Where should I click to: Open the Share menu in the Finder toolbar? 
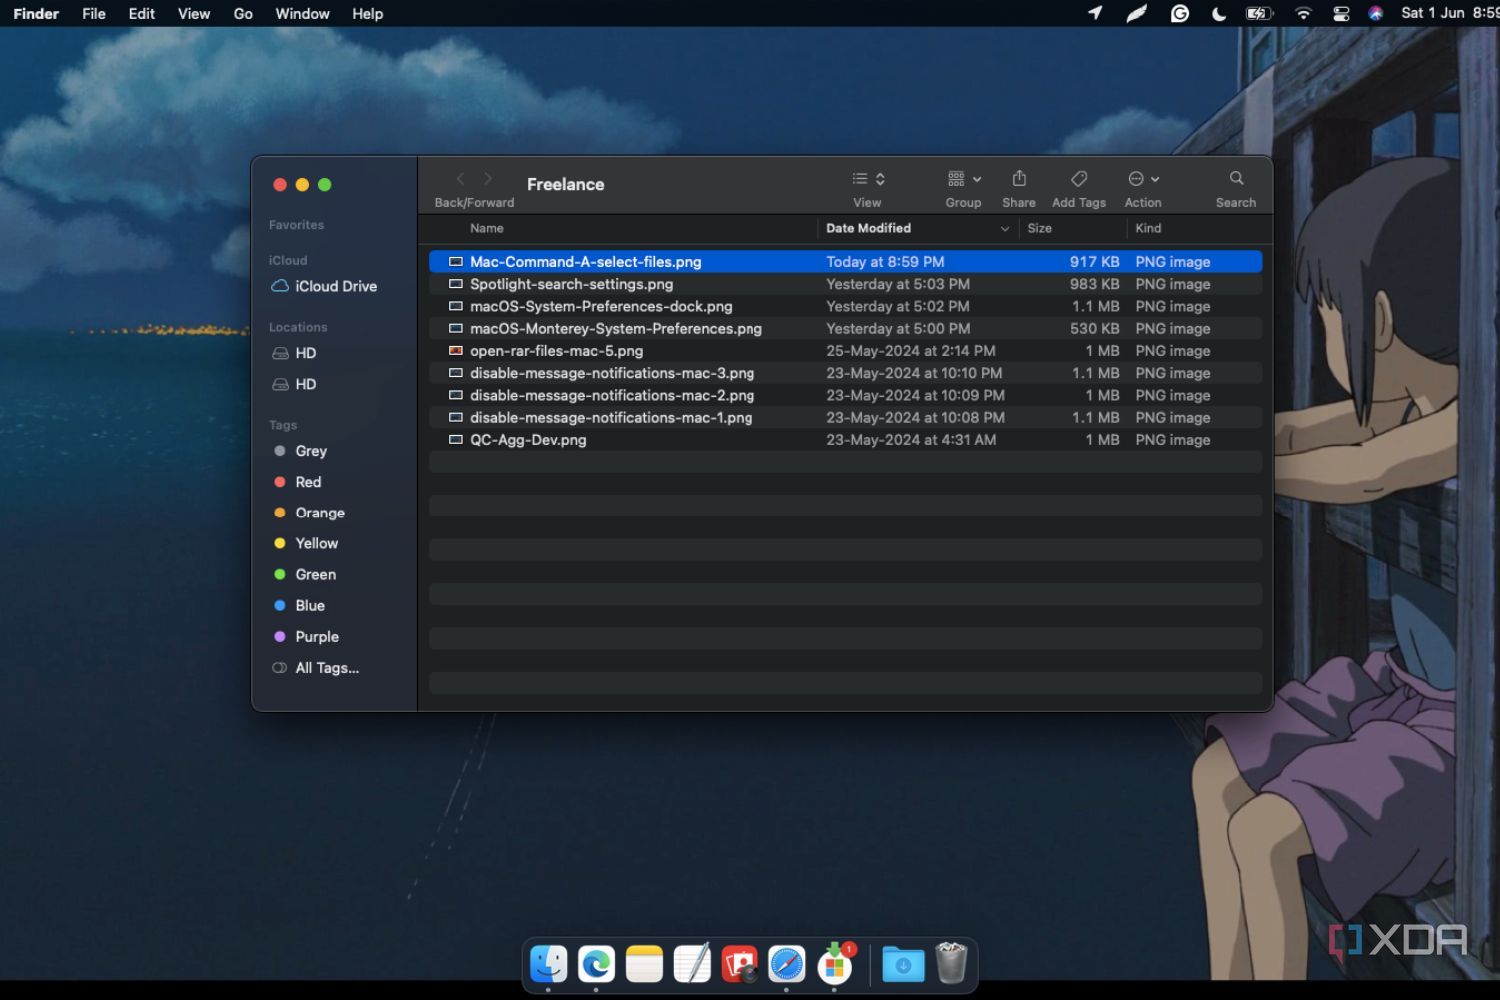coord(1019,185)
